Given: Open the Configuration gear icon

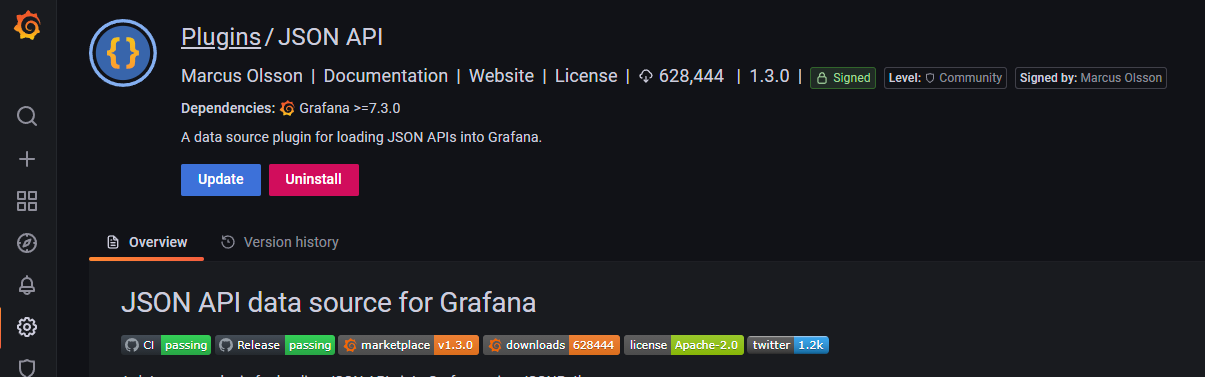Looking at the screenshot, I should (x=27, y=327).
